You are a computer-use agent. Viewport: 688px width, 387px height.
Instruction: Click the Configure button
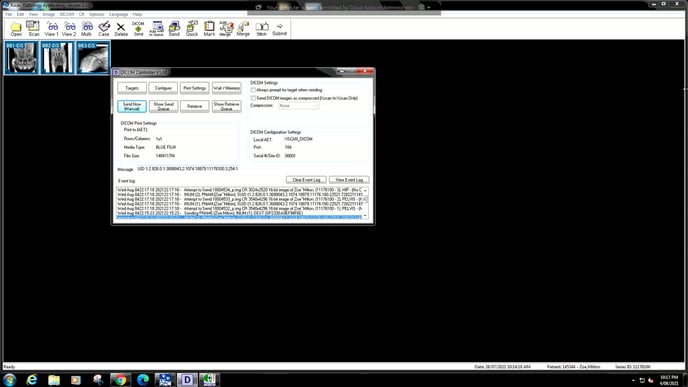[163, 88]
